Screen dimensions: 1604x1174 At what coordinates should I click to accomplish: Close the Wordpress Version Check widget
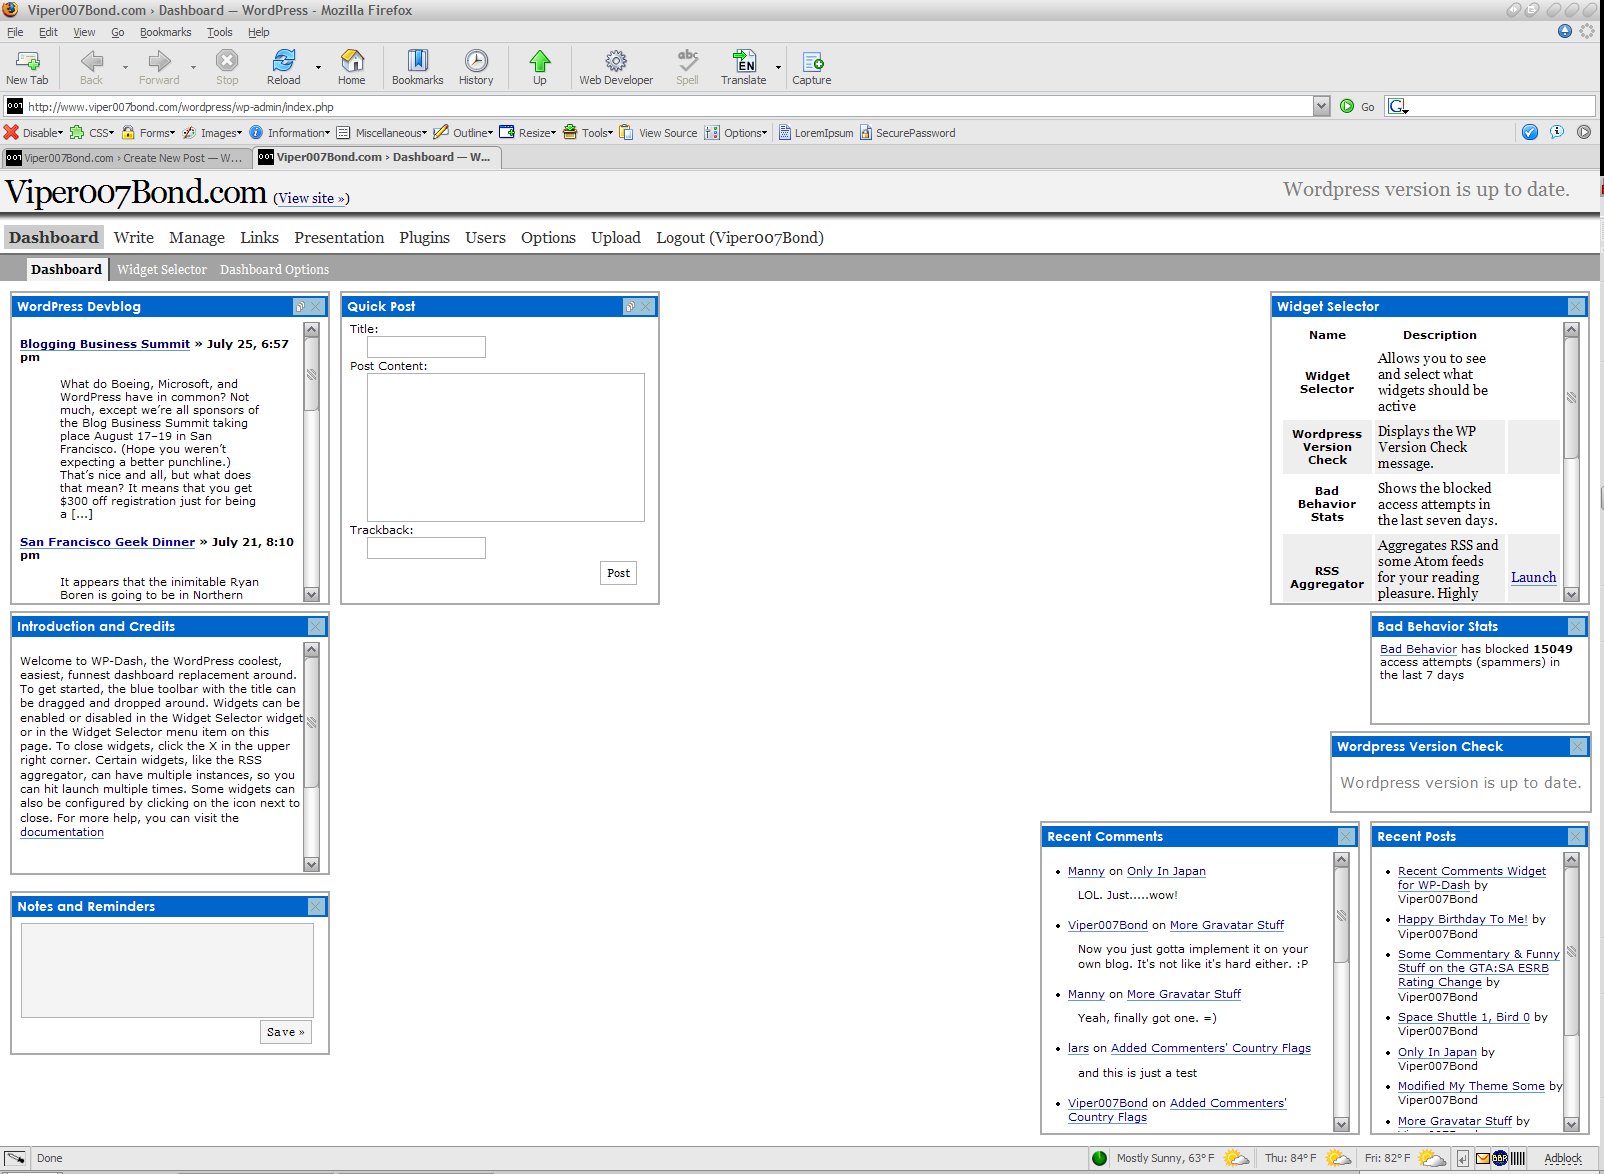coord(1578,747)
